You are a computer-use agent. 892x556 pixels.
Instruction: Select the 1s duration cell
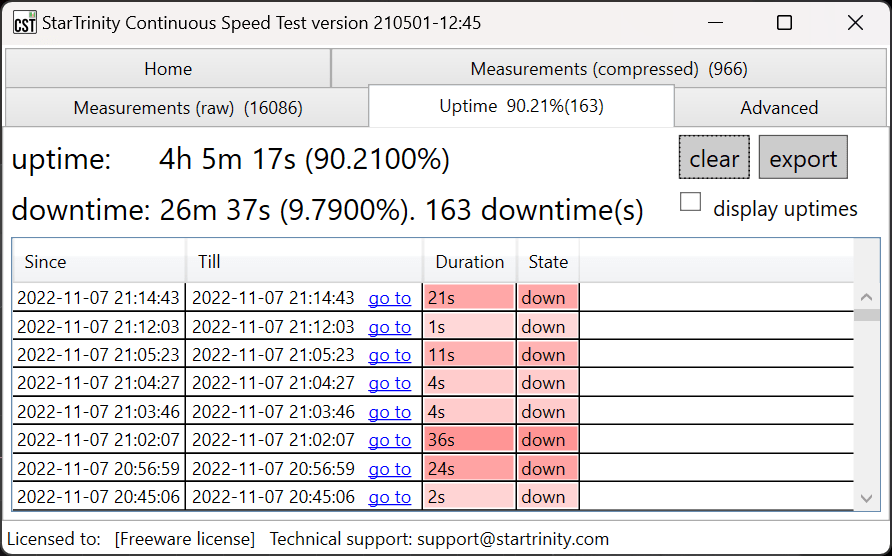[469, 326]
